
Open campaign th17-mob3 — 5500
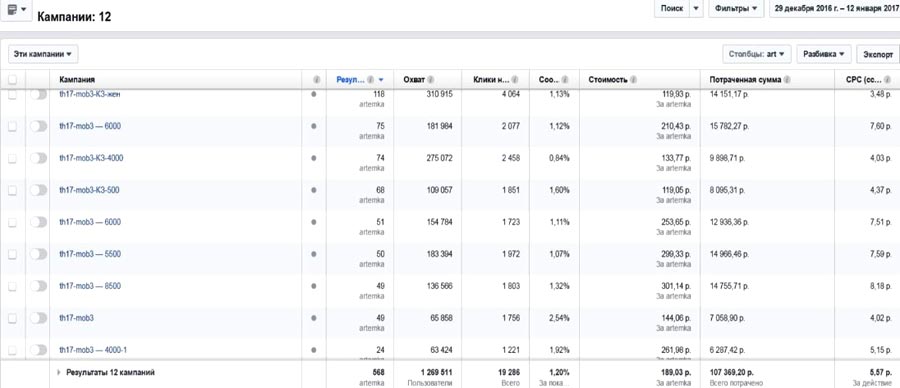click(90, 254)
